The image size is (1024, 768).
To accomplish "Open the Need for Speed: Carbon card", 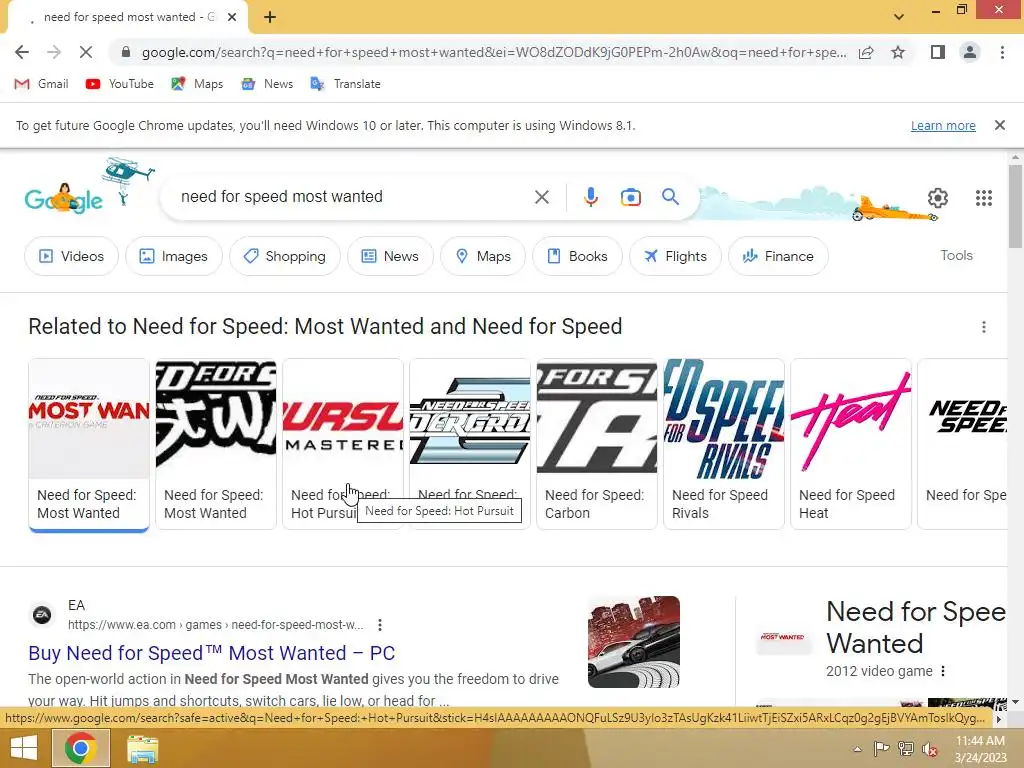I will click(x=597, y=444).
